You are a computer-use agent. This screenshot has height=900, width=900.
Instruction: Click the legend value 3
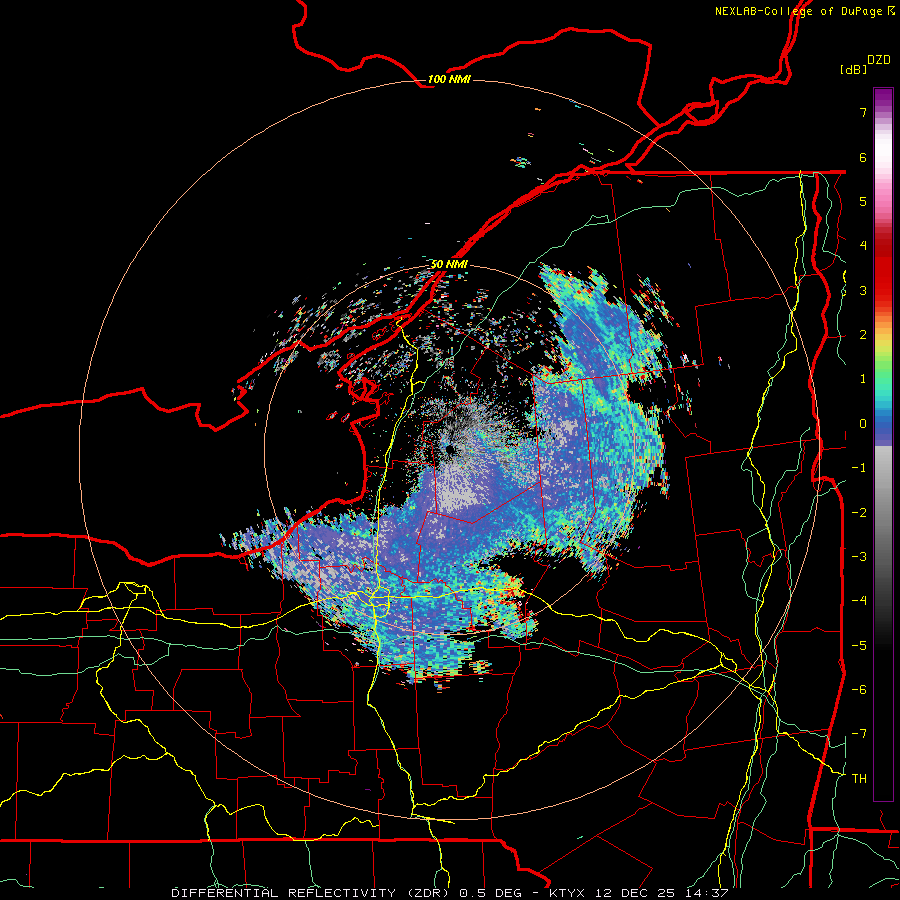pos(863,290)
